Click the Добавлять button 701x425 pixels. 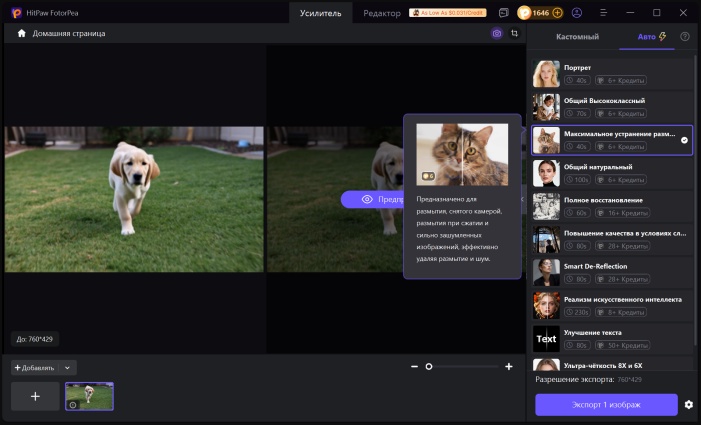coord(34,368)
